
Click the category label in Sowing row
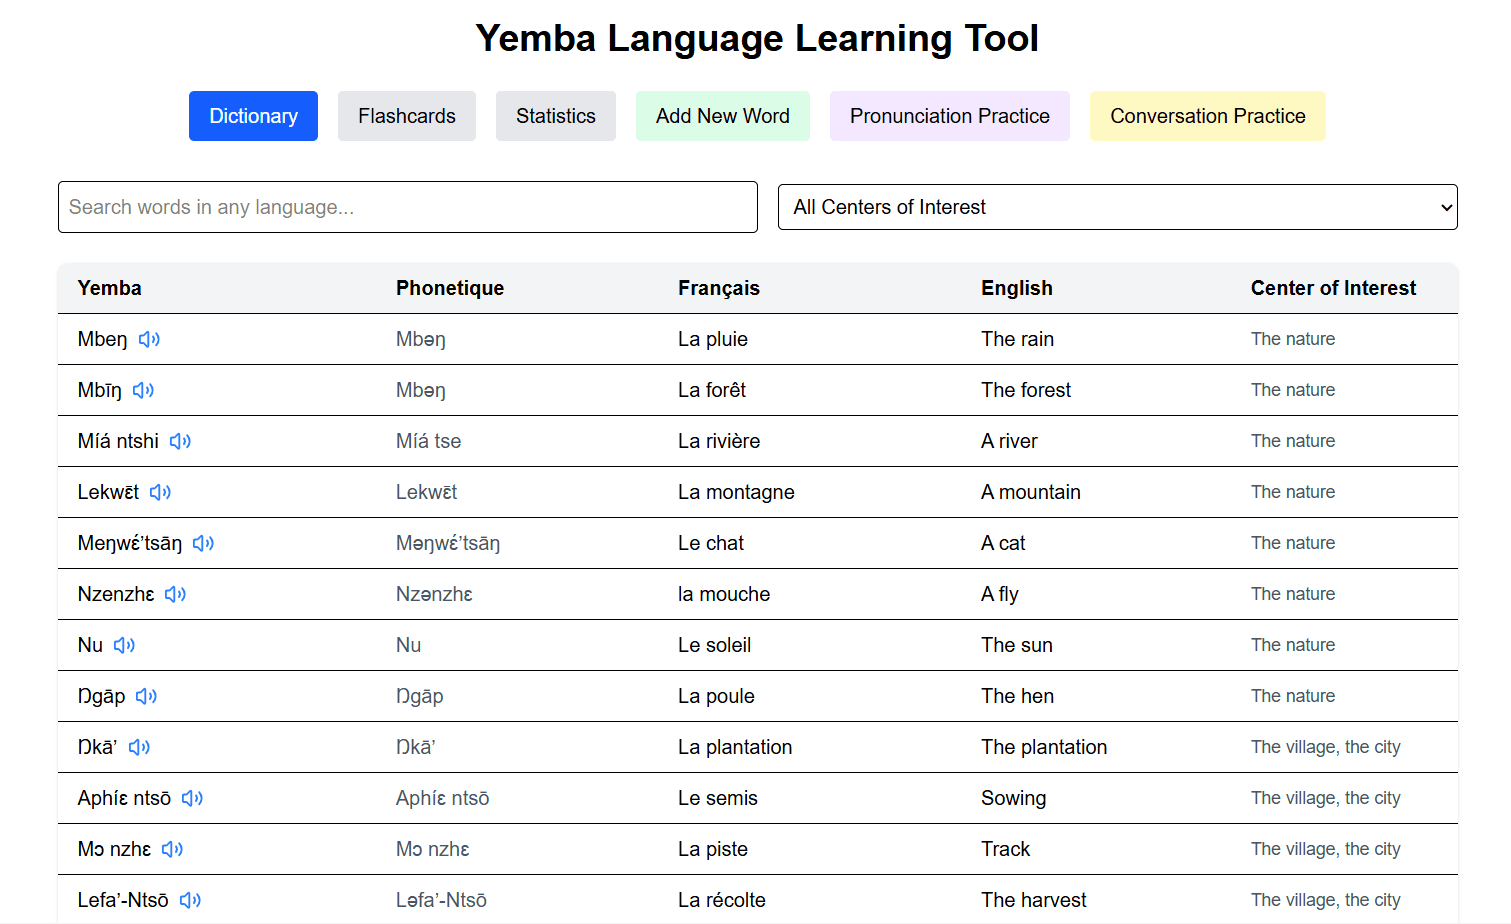coord(1326,798)
